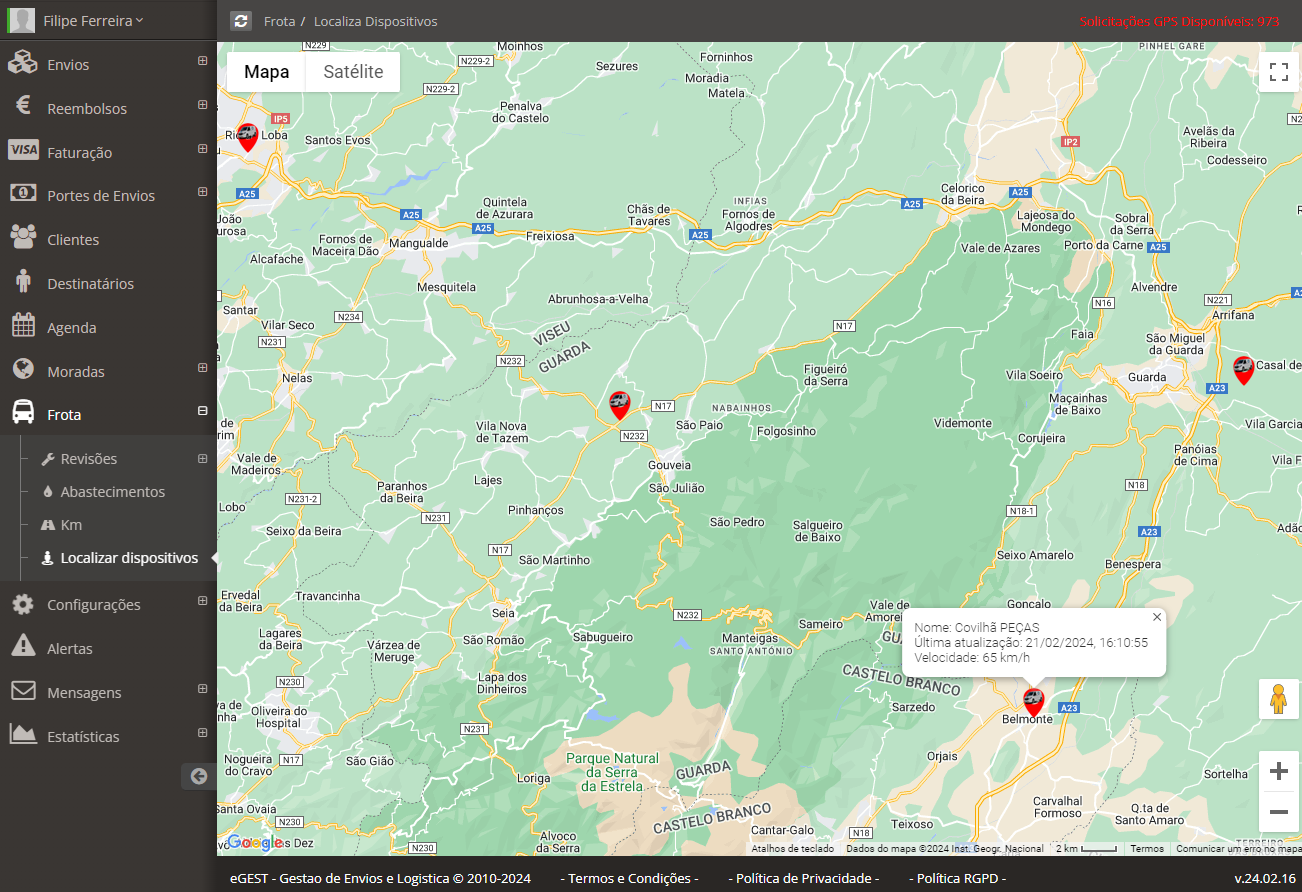
Task: Open Alertas warning icon menu
Action: (x=23, y=648)
